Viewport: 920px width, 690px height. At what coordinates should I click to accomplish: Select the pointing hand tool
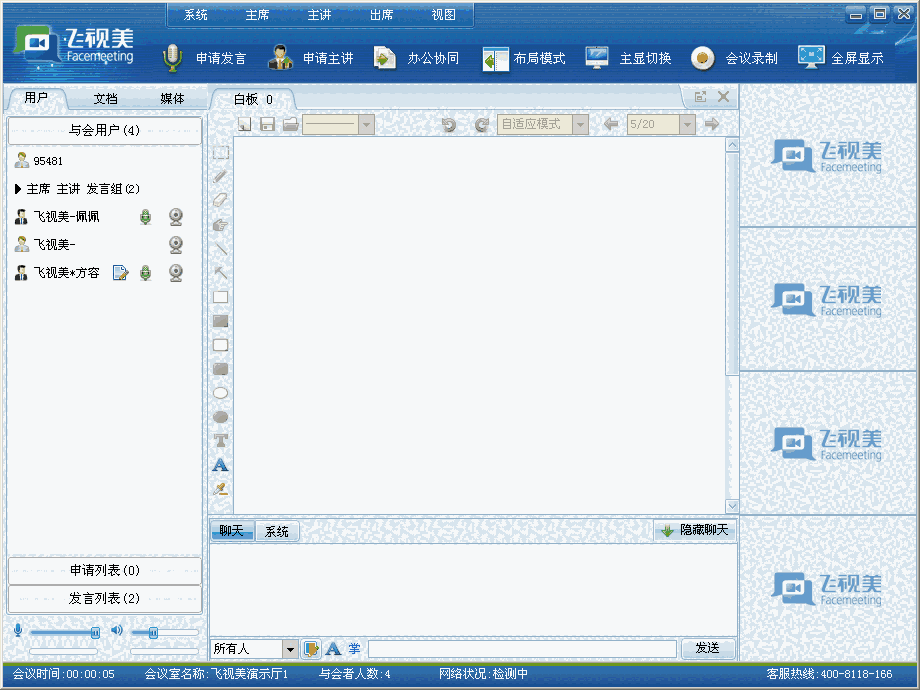221,225
